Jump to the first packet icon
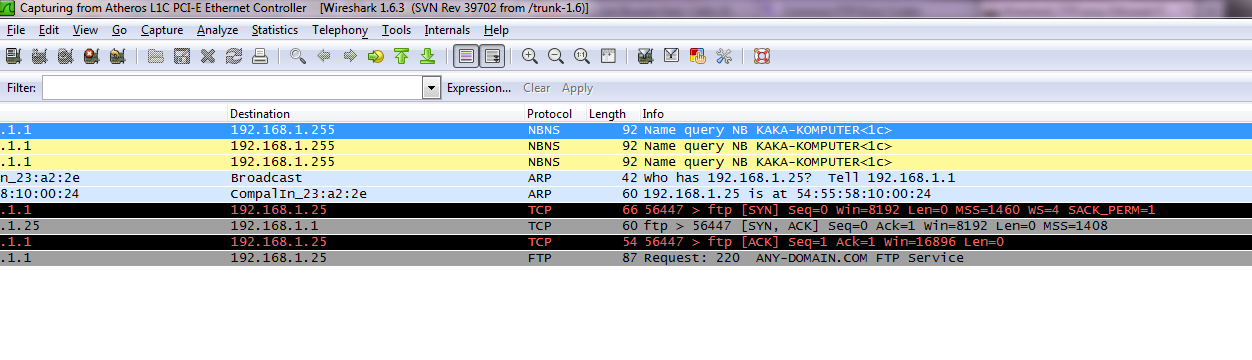 [402, 56]
